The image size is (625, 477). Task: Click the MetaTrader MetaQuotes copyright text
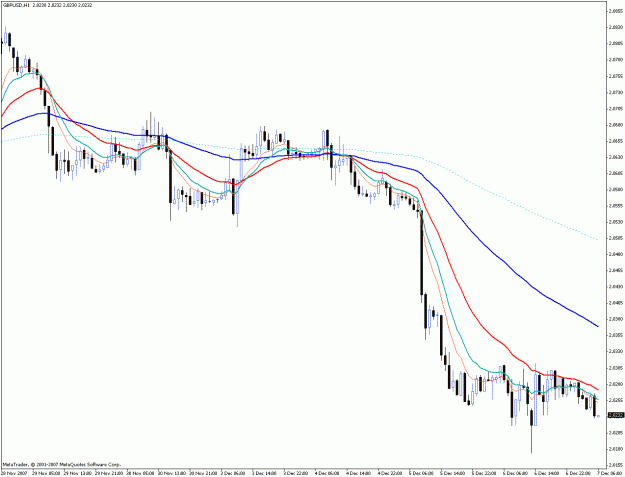(x=62, y=464)
